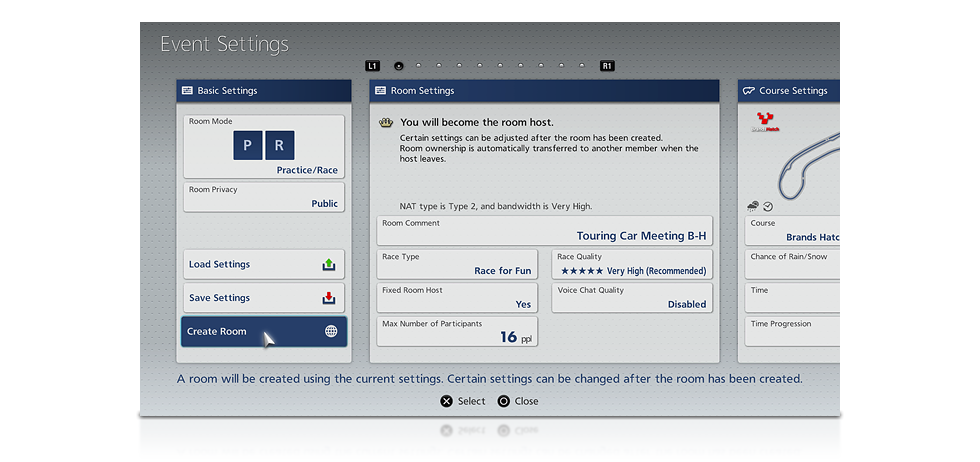This screenshot has height=462, width=980.
Task: Click the R1 next page icon
Action: (x=607, y=66)
